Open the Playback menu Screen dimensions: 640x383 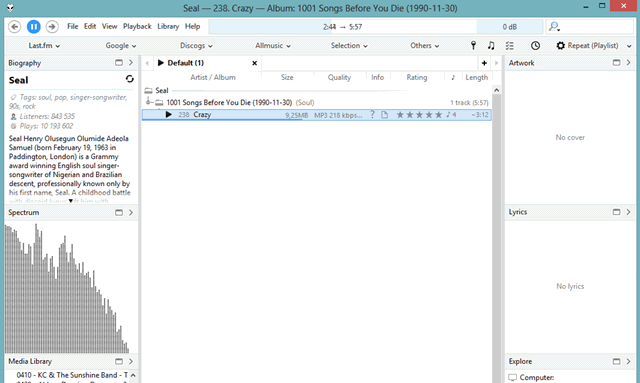click(x=137, y=27)
